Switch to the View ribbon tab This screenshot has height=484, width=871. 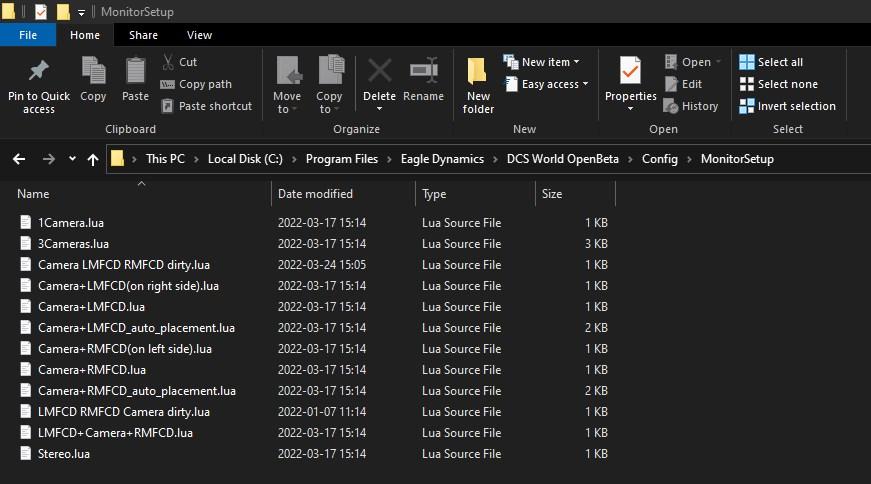click(199, 35)
